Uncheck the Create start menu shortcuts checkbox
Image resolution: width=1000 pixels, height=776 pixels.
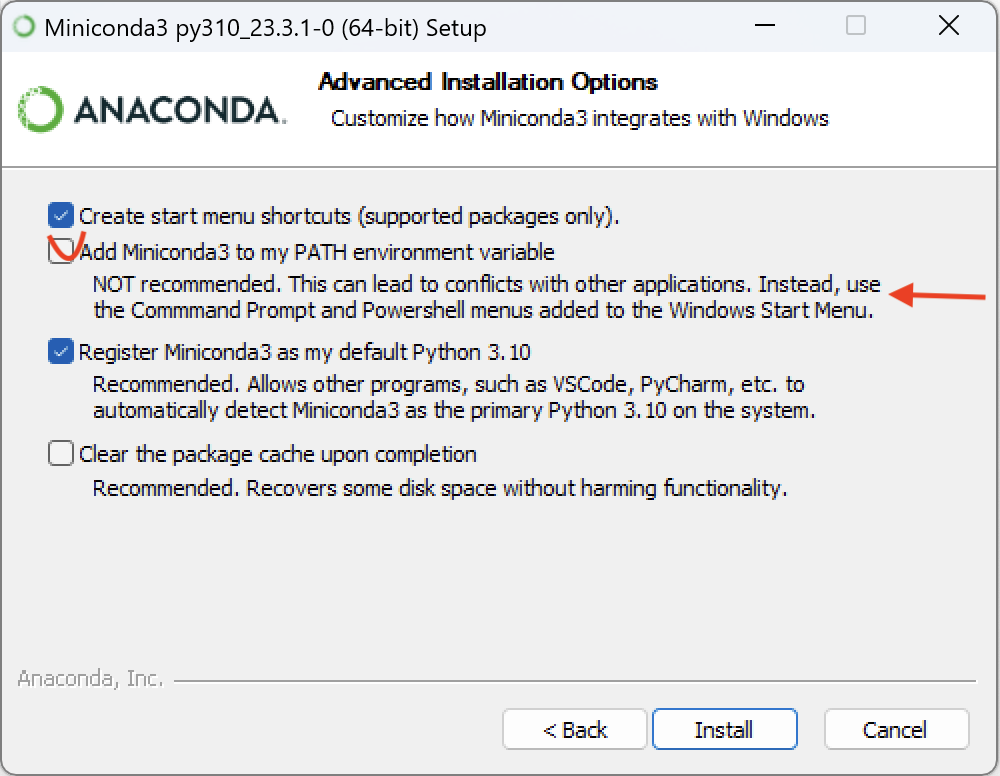coord(61,215)
